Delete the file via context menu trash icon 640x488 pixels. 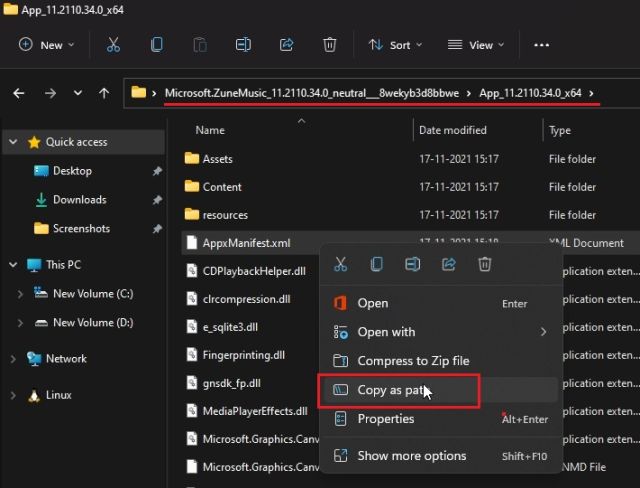[484, 264]
